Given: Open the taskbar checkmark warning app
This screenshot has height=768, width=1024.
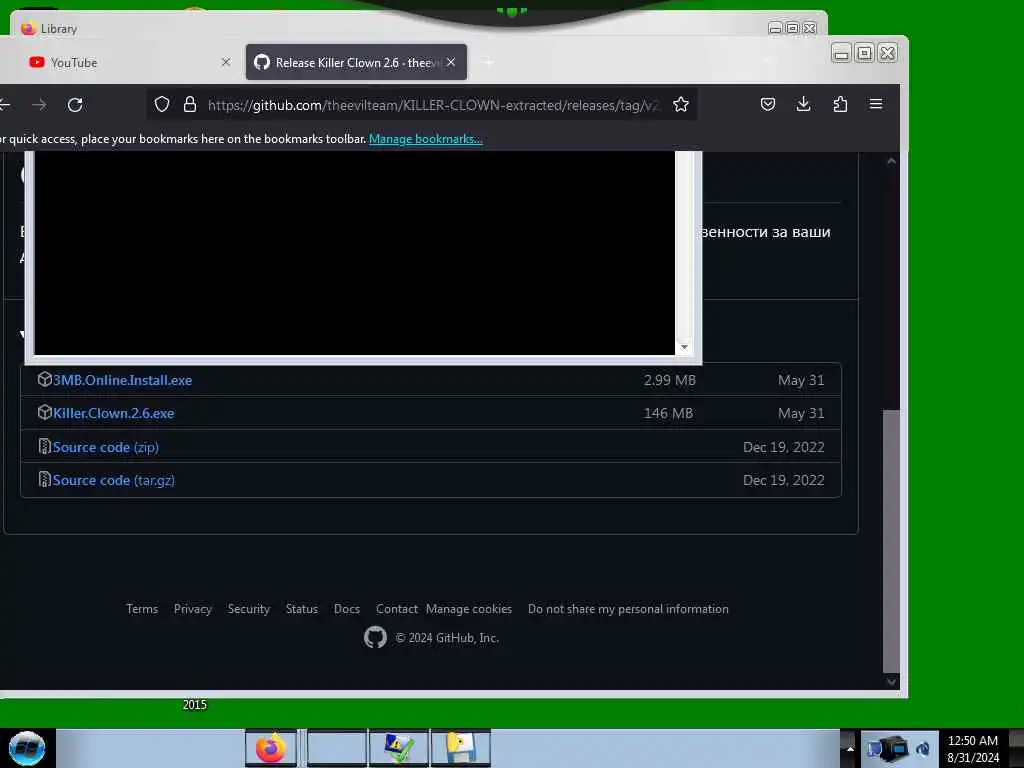Looking at the screenshot, I should point(398,748).
